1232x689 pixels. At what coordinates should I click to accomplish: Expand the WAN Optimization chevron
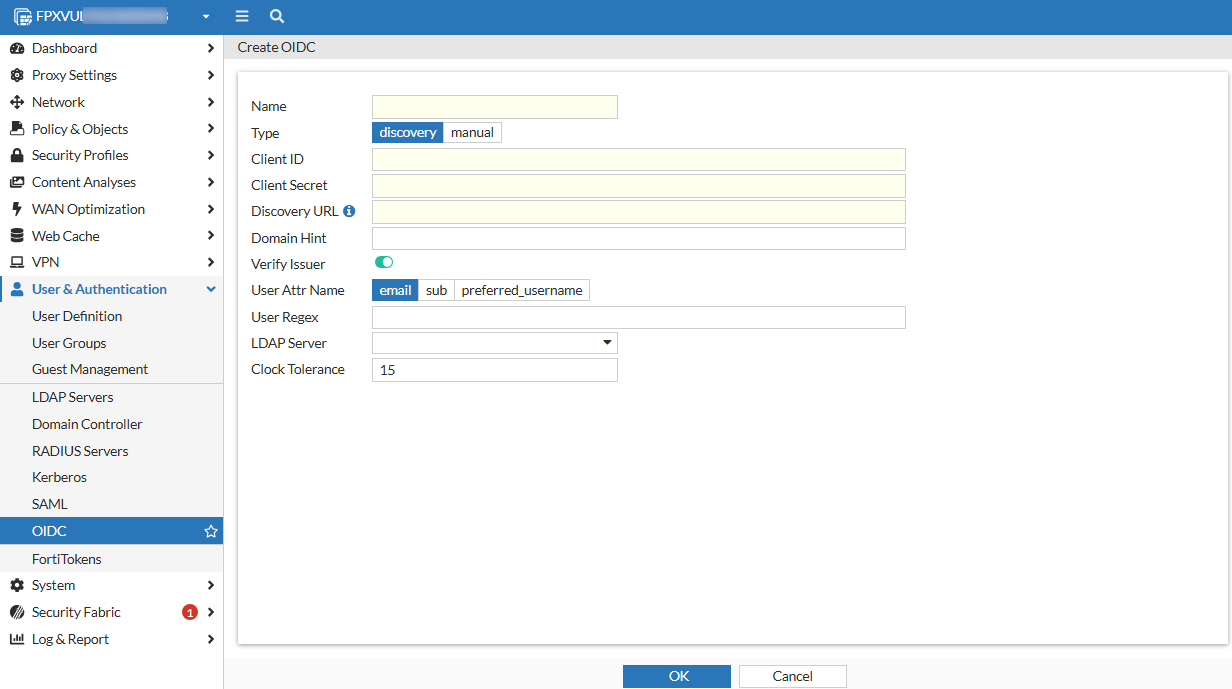[210, 209]
